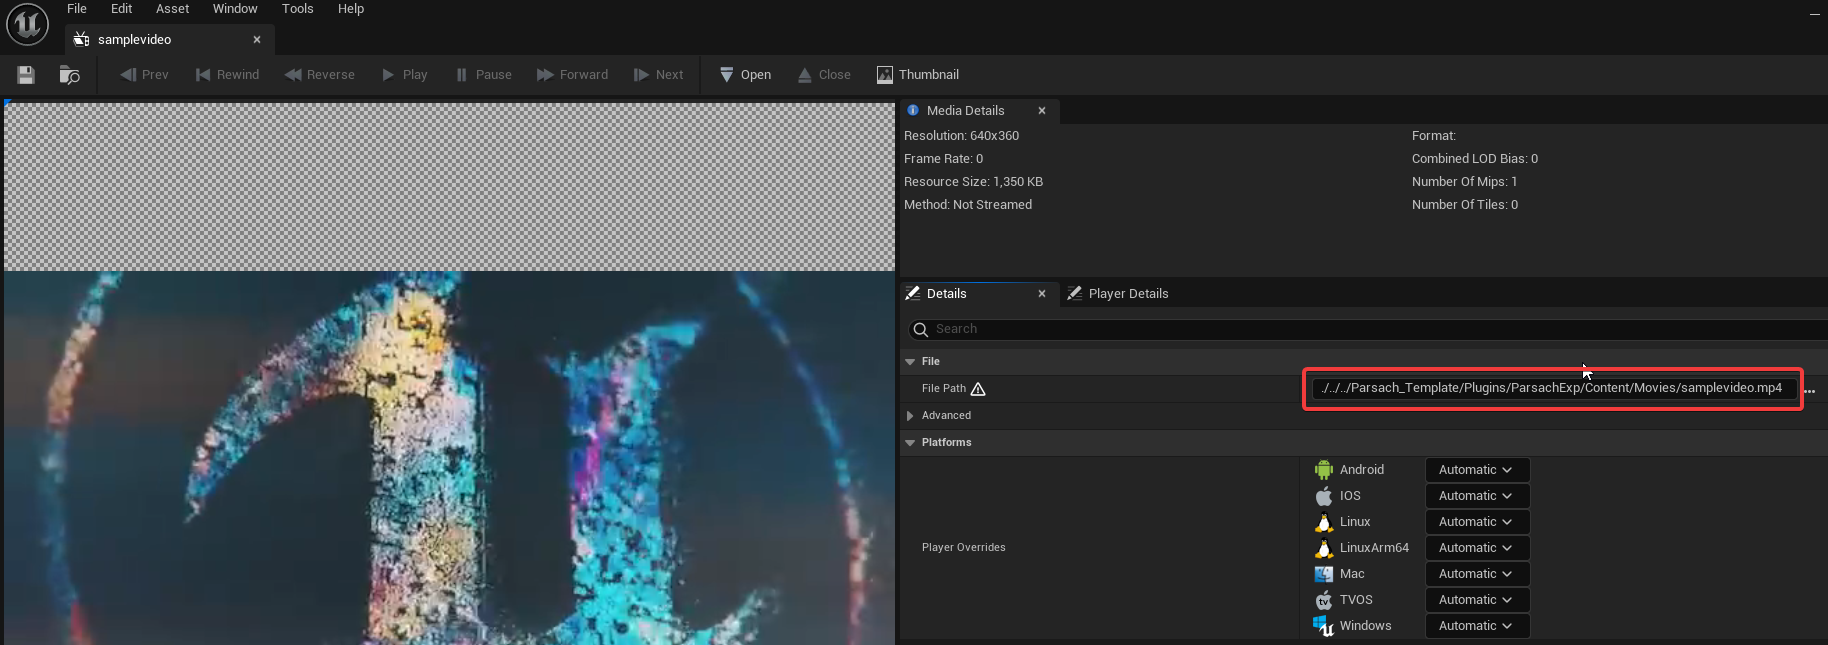Click Open media toolbar button

745,75
